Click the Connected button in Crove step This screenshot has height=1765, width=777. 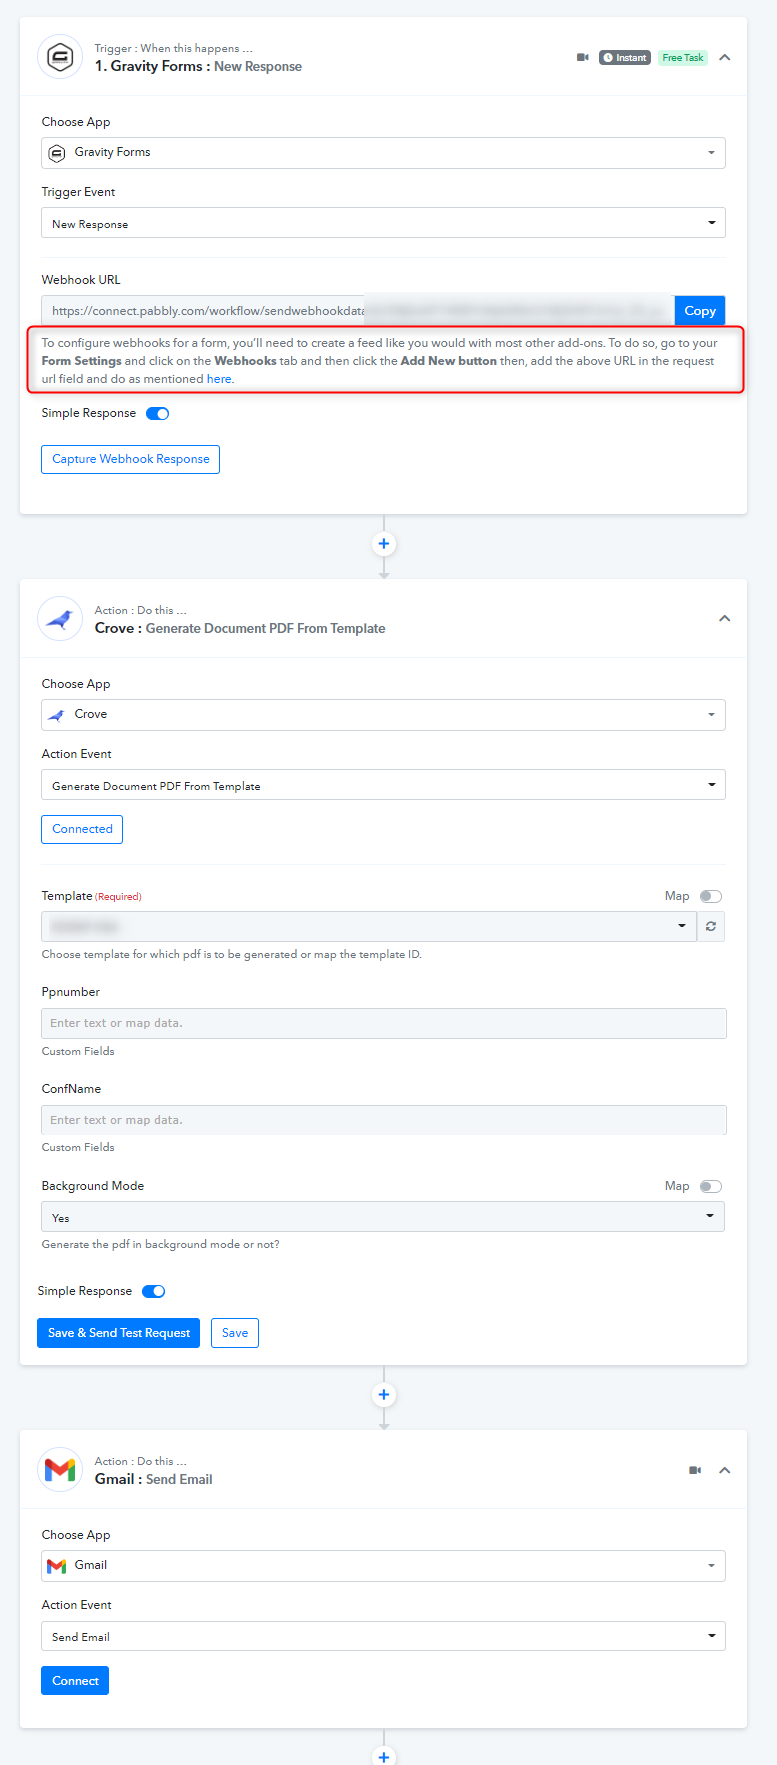(82, 829)
